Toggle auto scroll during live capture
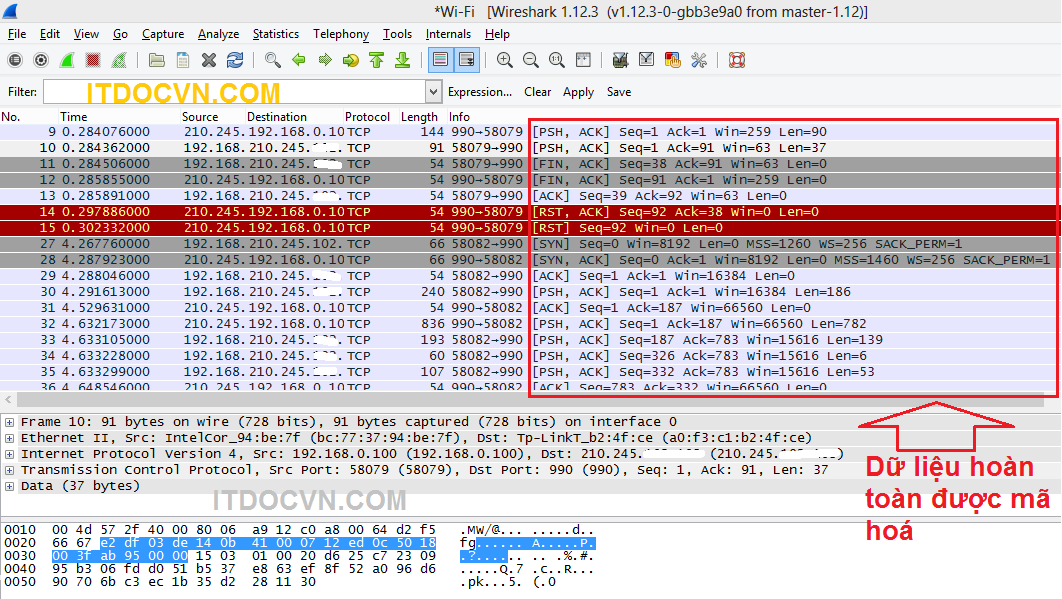Image resolution: width=1062 pixels, height=599 pixels. point(466,60)
